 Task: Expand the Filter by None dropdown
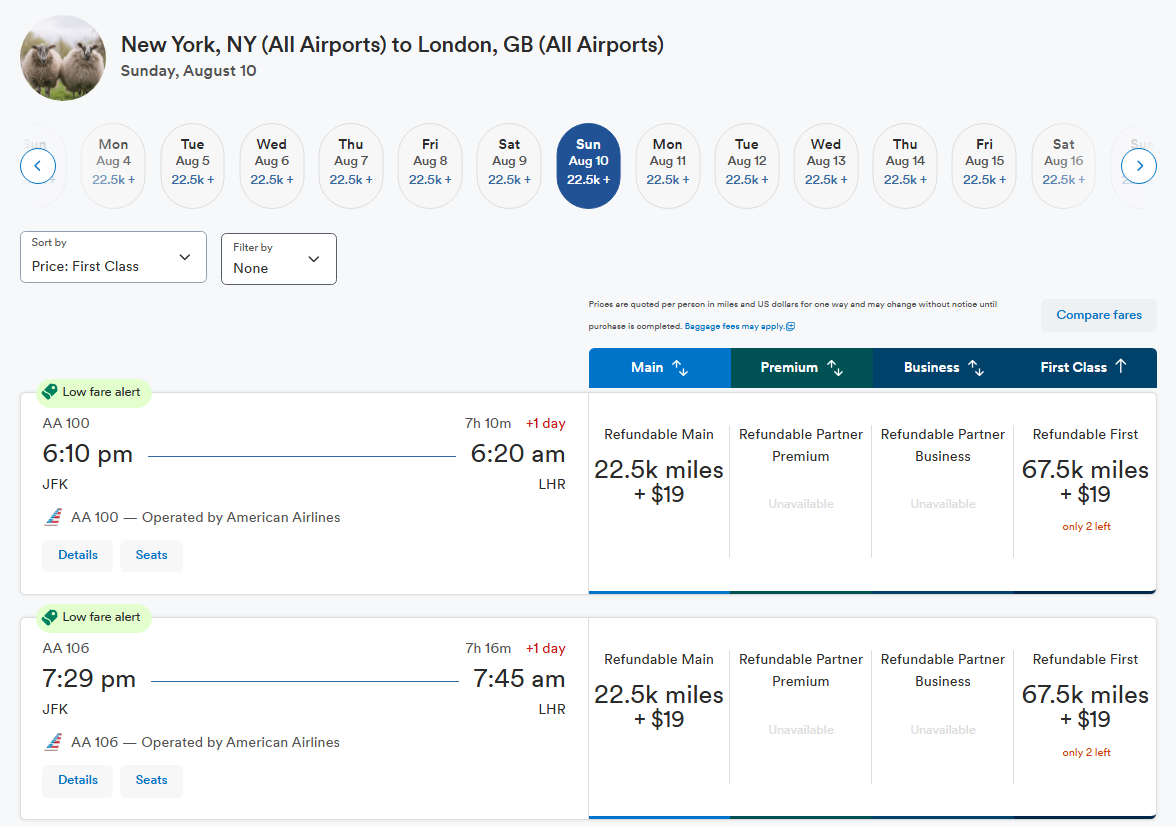[278, 259]
